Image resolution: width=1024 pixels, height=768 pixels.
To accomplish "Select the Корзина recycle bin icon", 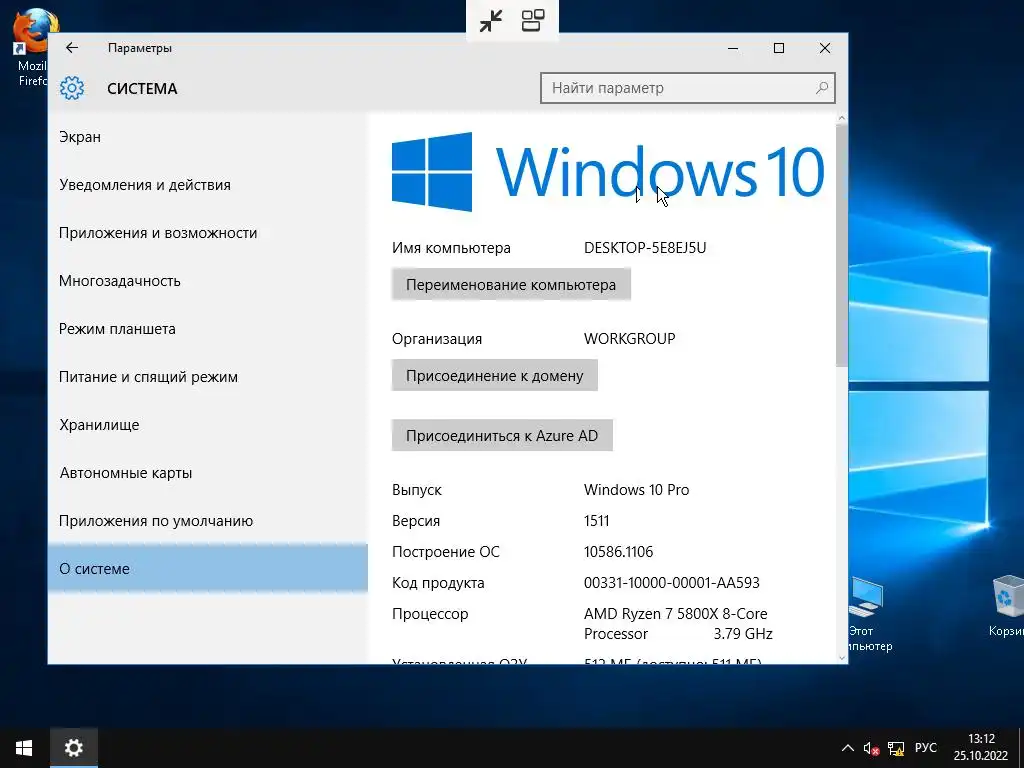I will pos(1006,606).
